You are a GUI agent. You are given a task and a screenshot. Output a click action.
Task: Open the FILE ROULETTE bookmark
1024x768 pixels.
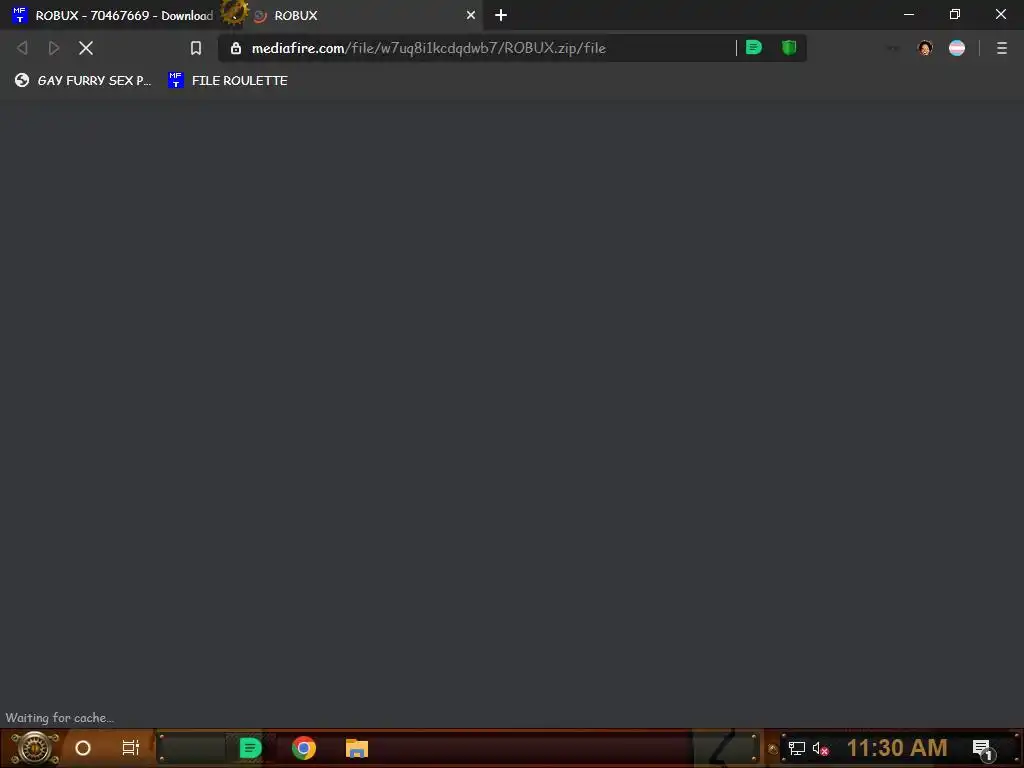[x=227, y=80]
